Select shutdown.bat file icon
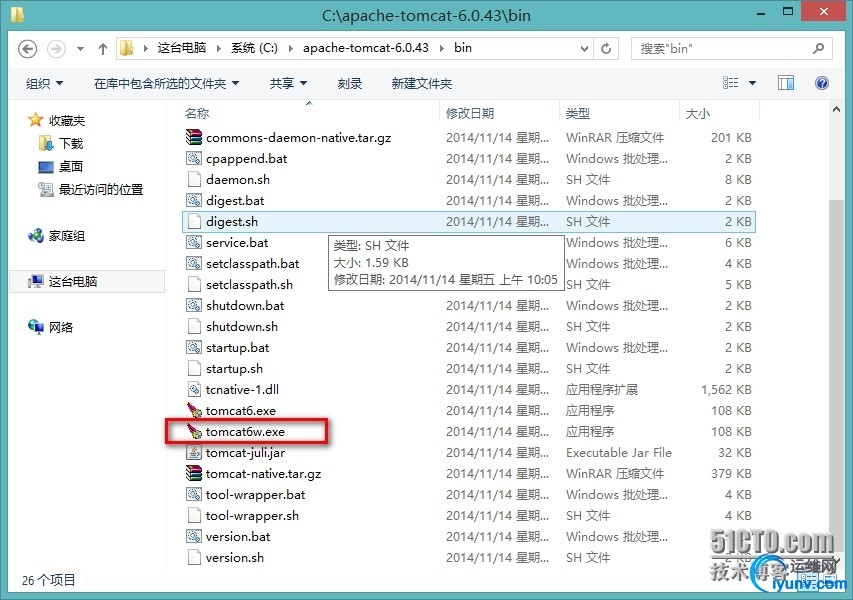 click(x=194, y=305)
